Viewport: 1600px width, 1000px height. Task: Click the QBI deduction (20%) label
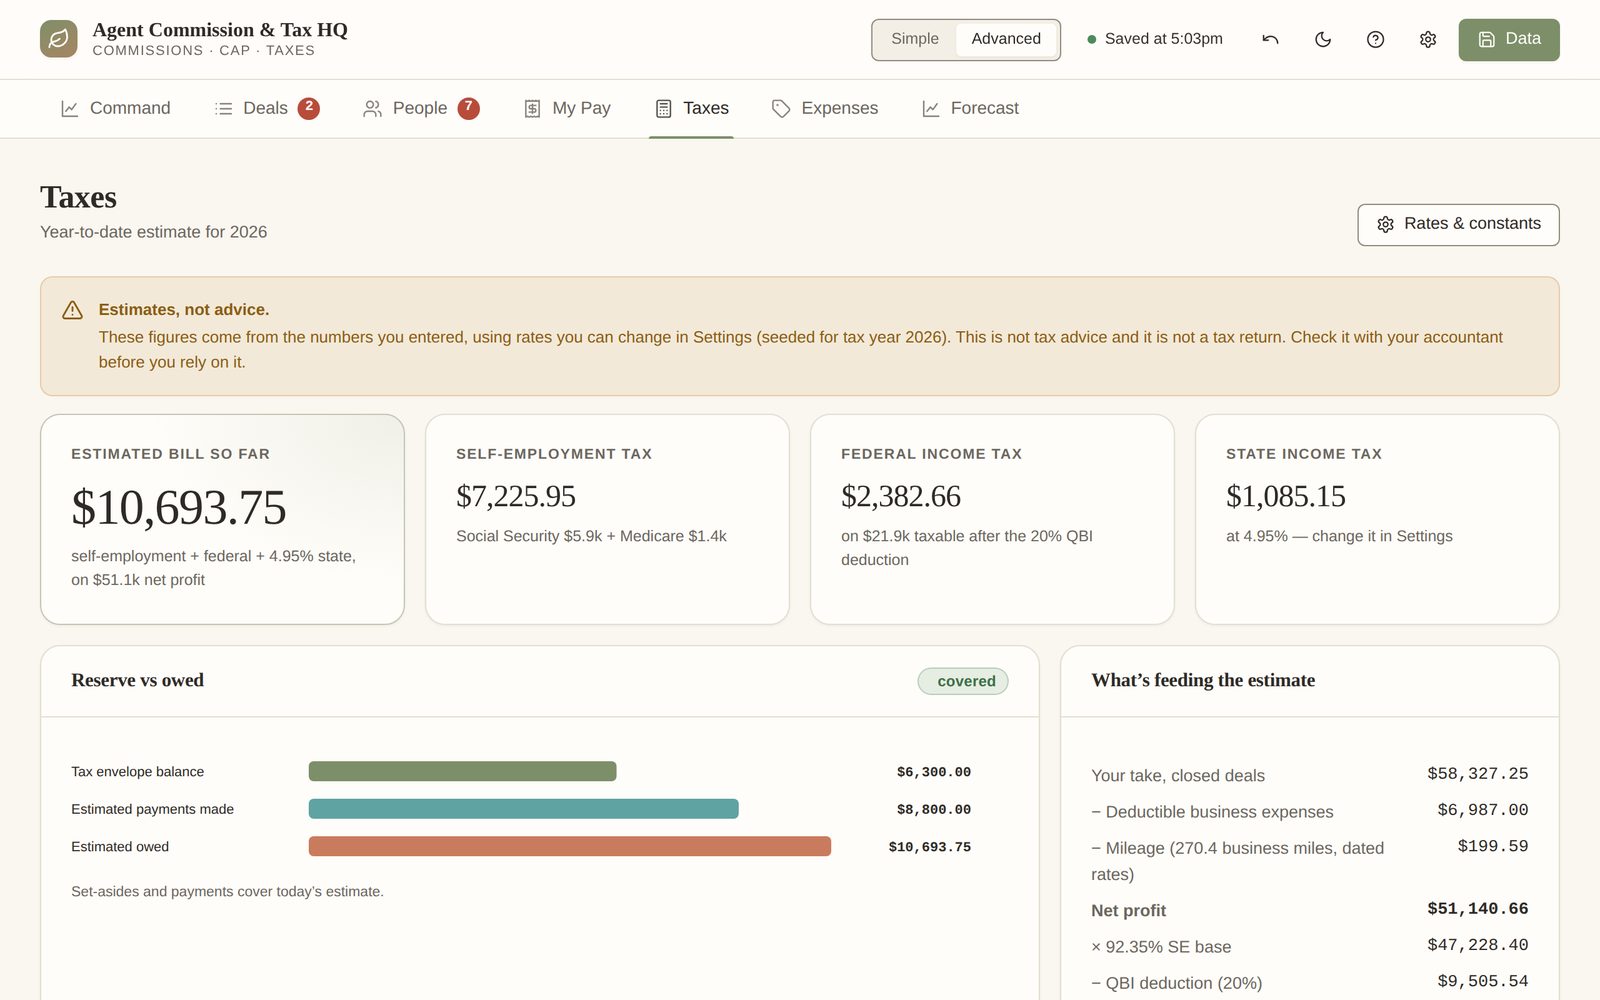[1176, 983]
